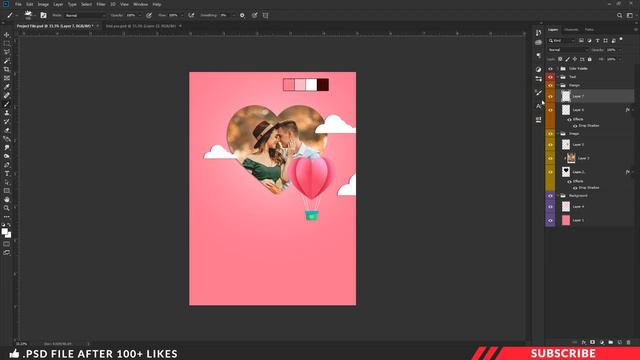Image resolution: width=640 pixels, height=360 pixels.
Task: Hide the Text group
Action: [x=550, y=77]
